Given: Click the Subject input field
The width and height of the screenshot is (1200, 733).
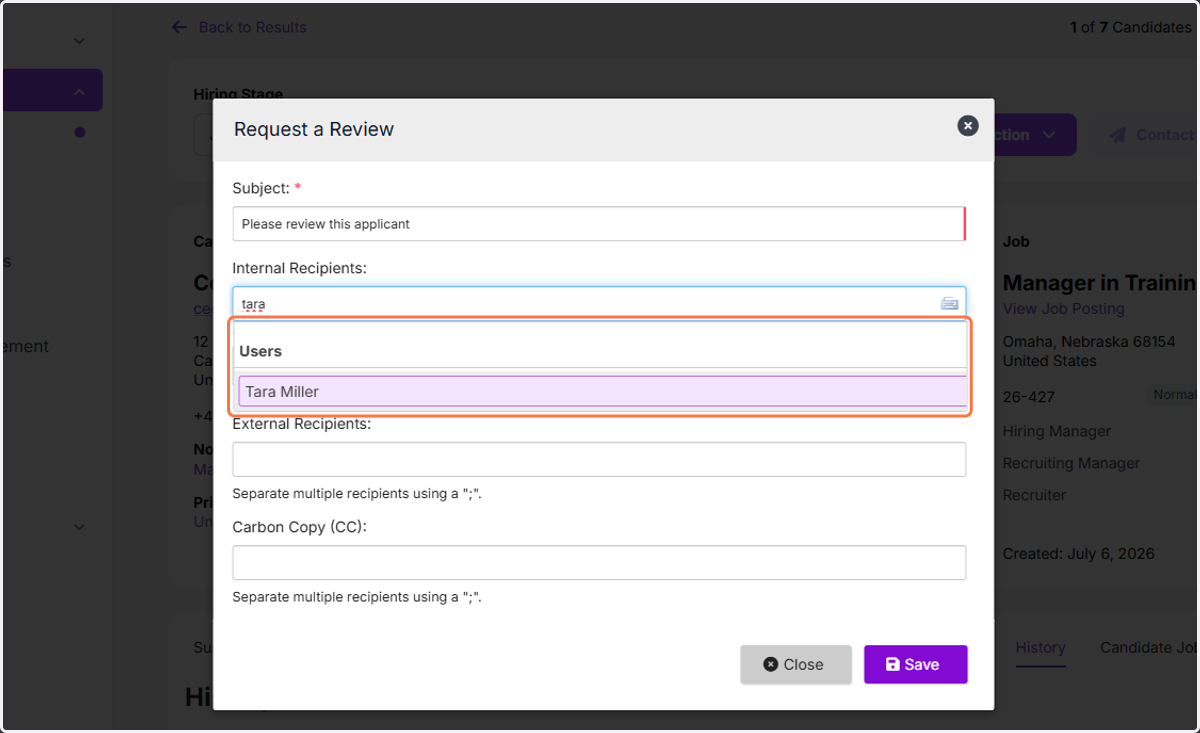Looking at the screenshot, I should pos(599,224).
